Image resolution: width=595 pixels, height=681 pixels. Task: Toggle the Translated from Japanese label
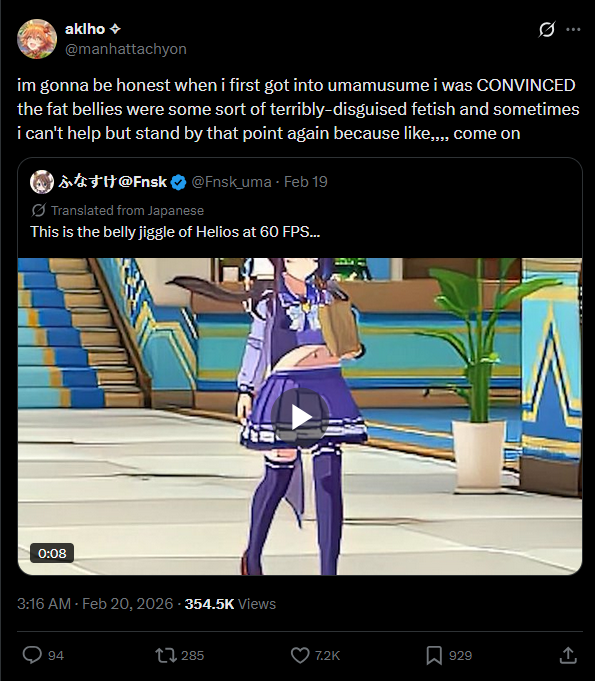(127, 211)
